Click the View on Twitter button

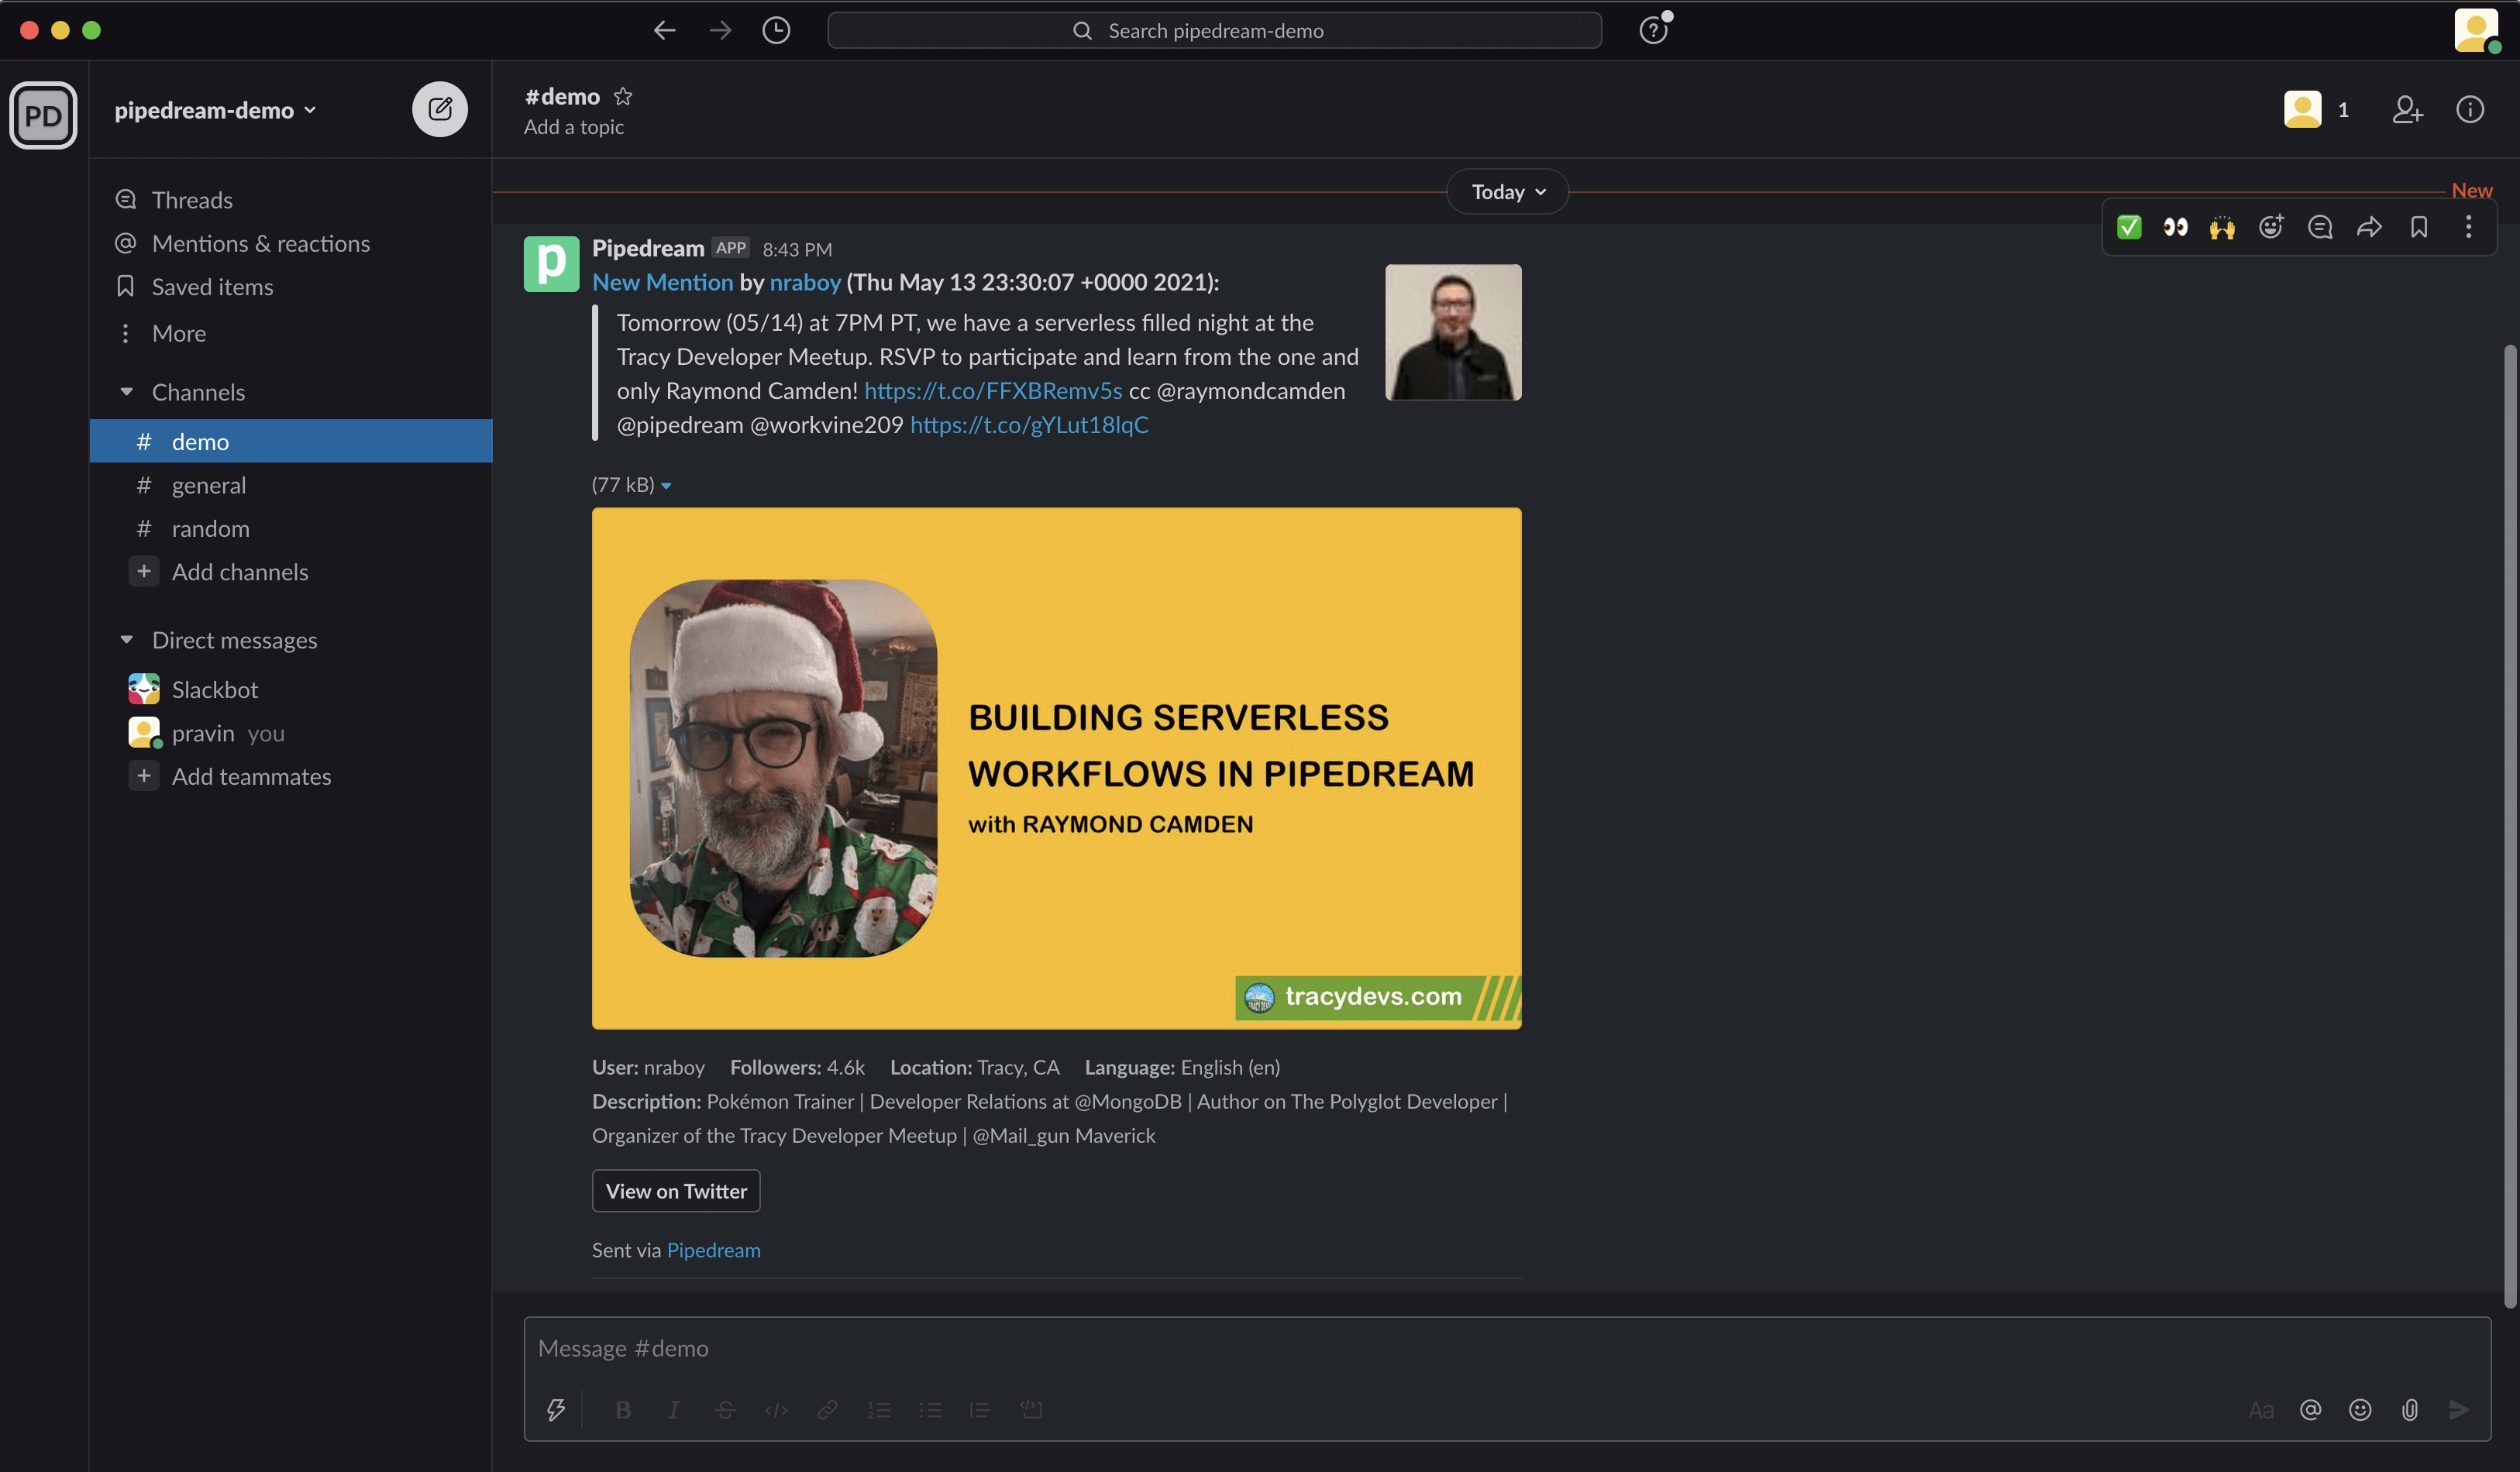(x=676, y=1191)
